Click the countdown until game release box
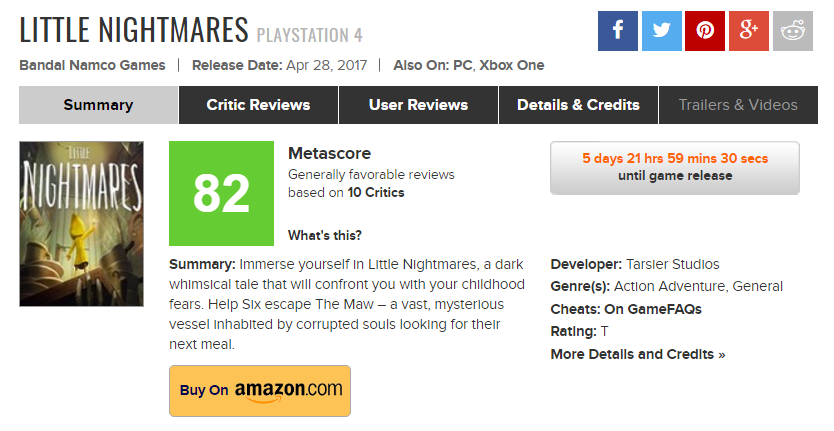Viewport: 834px width, 431px height. (675, 167)
